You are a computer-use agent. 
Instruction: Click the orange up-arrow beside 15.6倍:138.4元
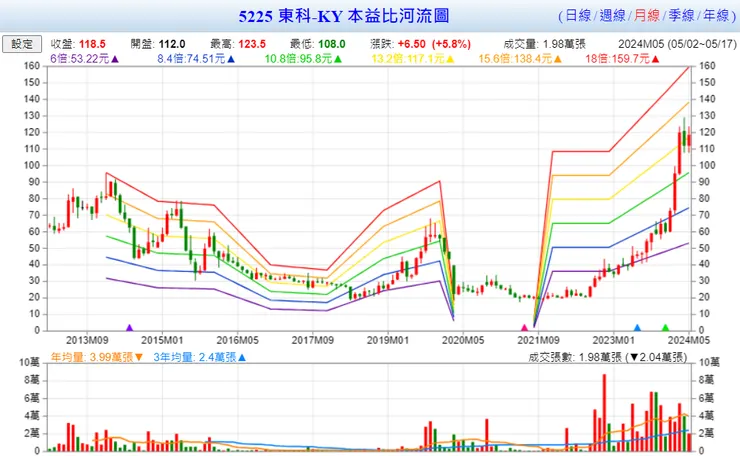click(558, 59)
